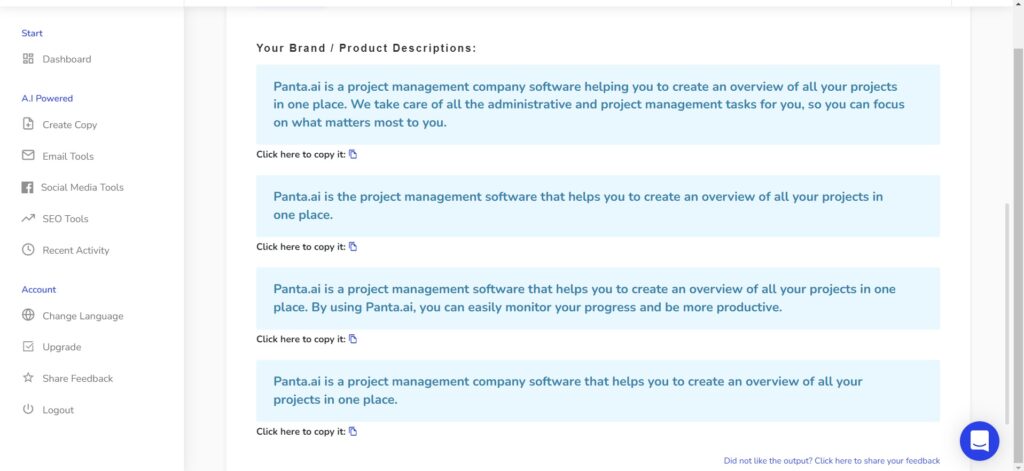Click the share your feedback link
The image size is (1024, 471).
click(x=831, y=461)
